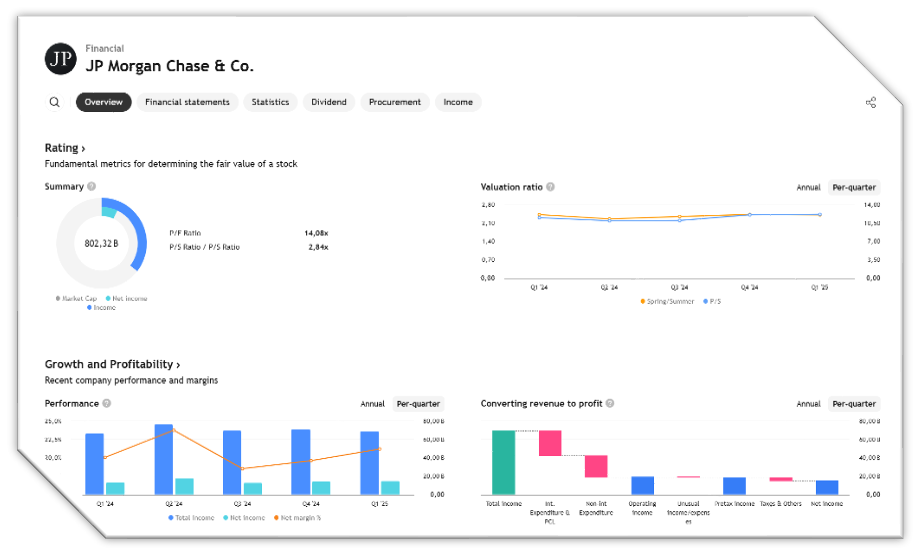Click the Financial category label
The height and width of the screenshot is (556, 920).
(x=104, y=48)
